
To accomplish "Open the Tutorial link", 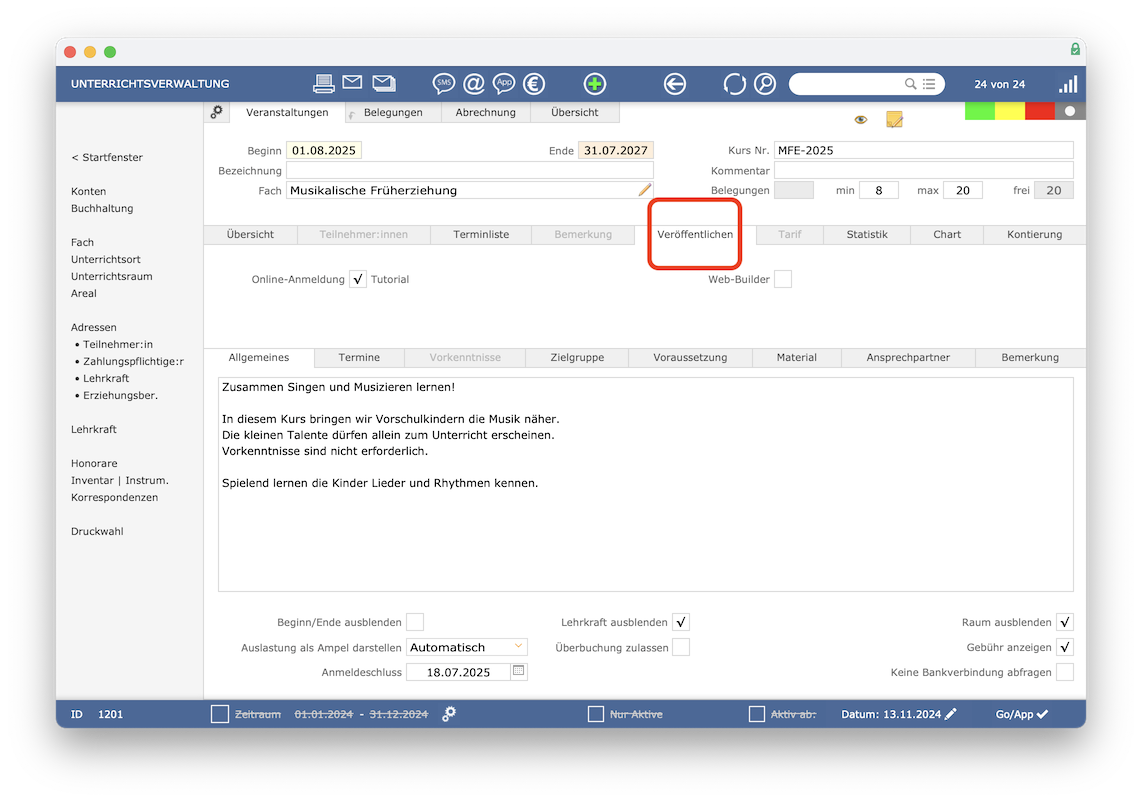I will coord(390,280).
